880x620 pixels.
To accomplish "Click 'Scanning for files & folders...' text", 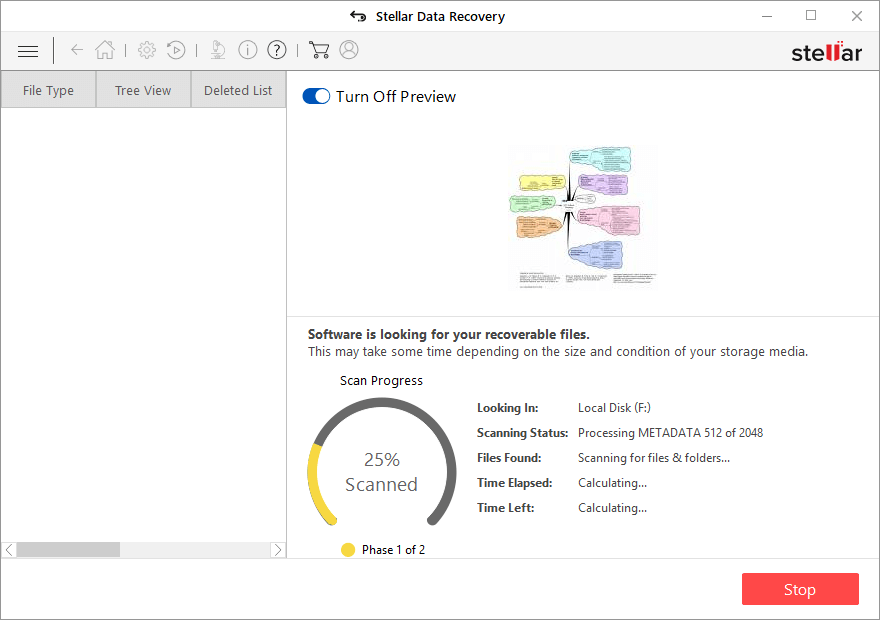I will click(654, 458).
